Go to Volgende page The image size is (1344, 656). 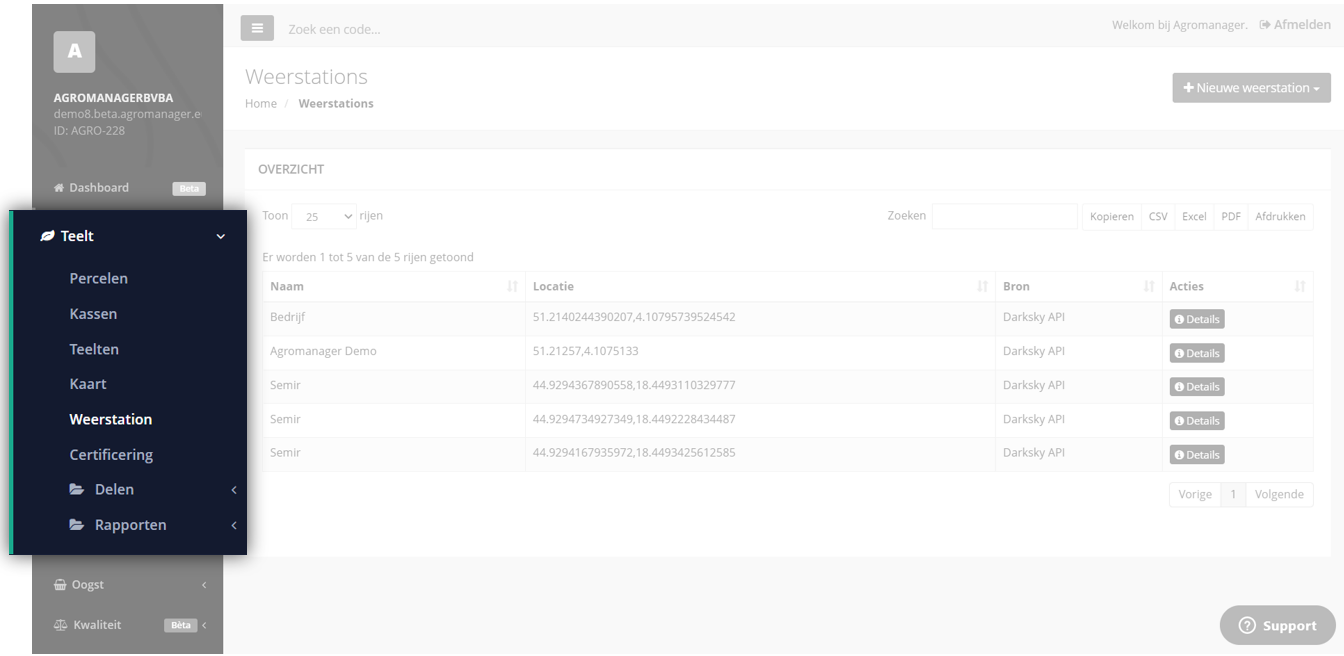click(x=1279, y=494)
